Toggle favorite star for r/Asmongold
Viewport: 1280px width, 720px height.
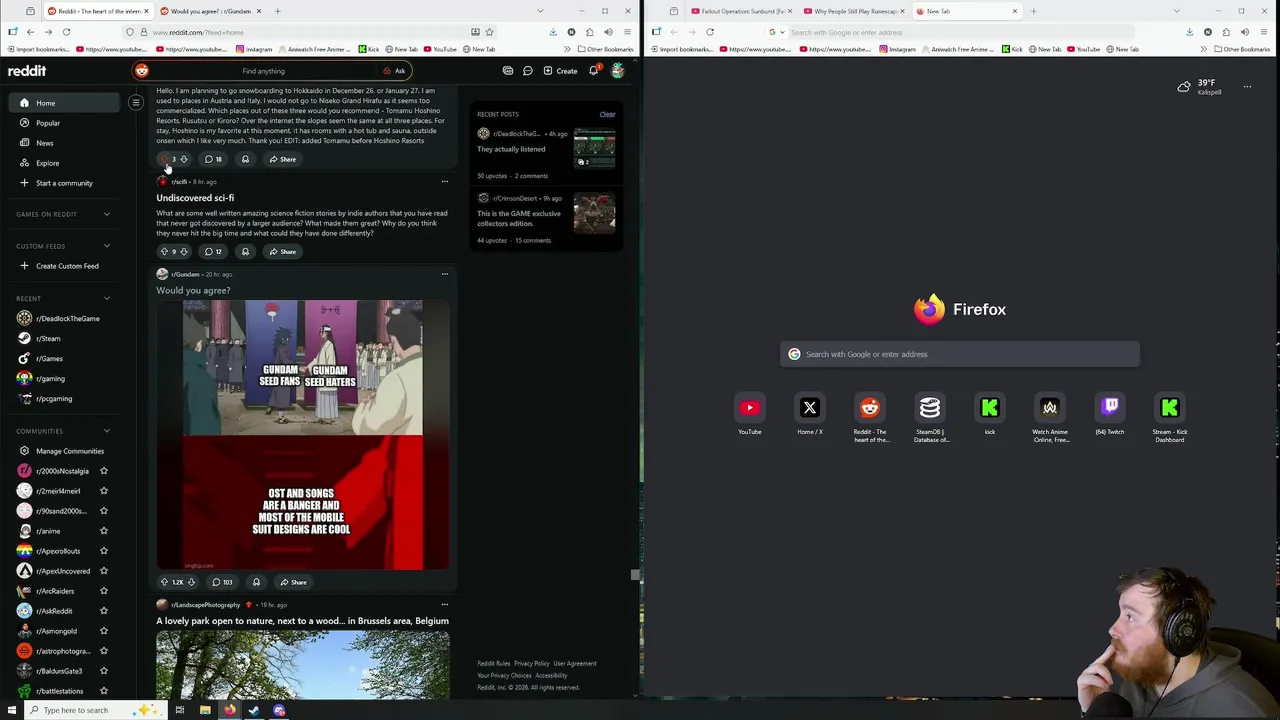(104, 631)
